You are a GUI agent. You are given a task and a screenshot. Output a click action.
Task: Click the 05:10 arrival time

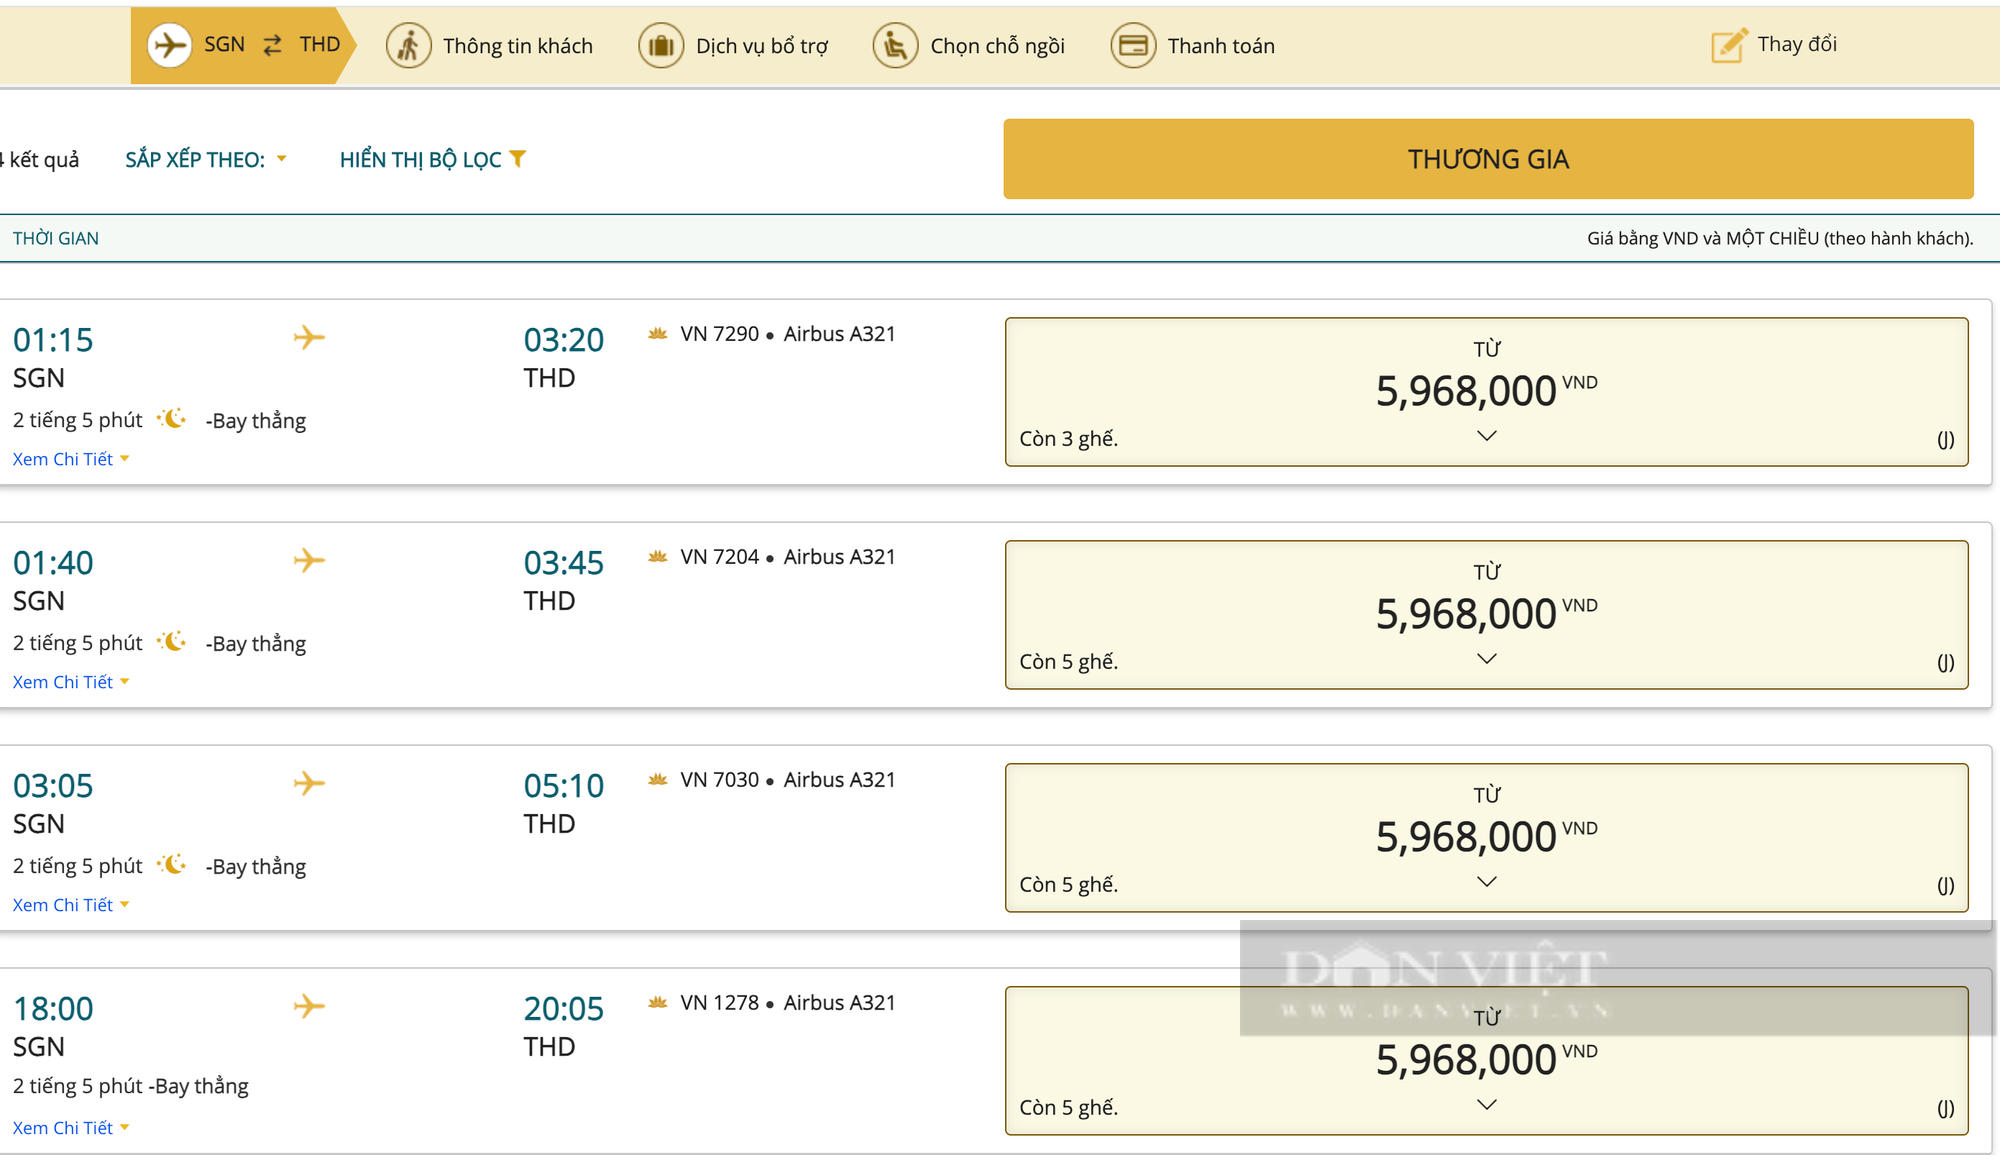click(x=564, y=786)
